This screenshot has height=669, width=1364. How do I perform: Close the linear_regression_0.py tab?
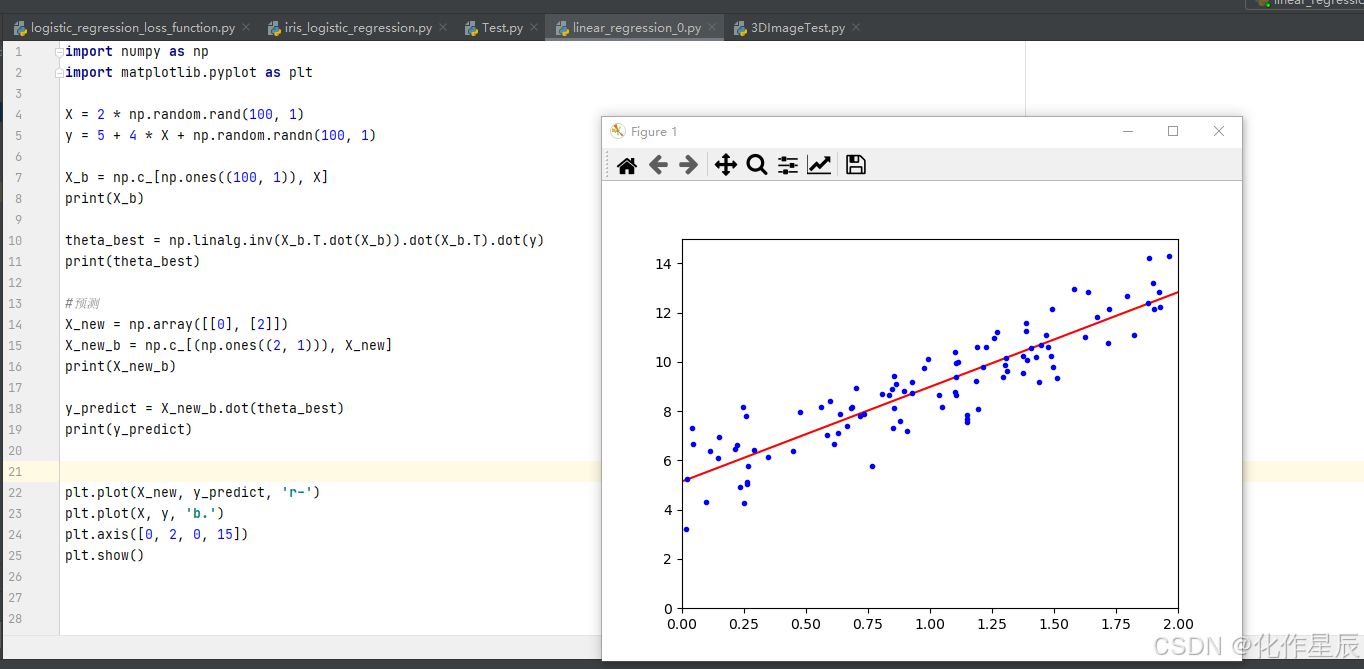711,28
